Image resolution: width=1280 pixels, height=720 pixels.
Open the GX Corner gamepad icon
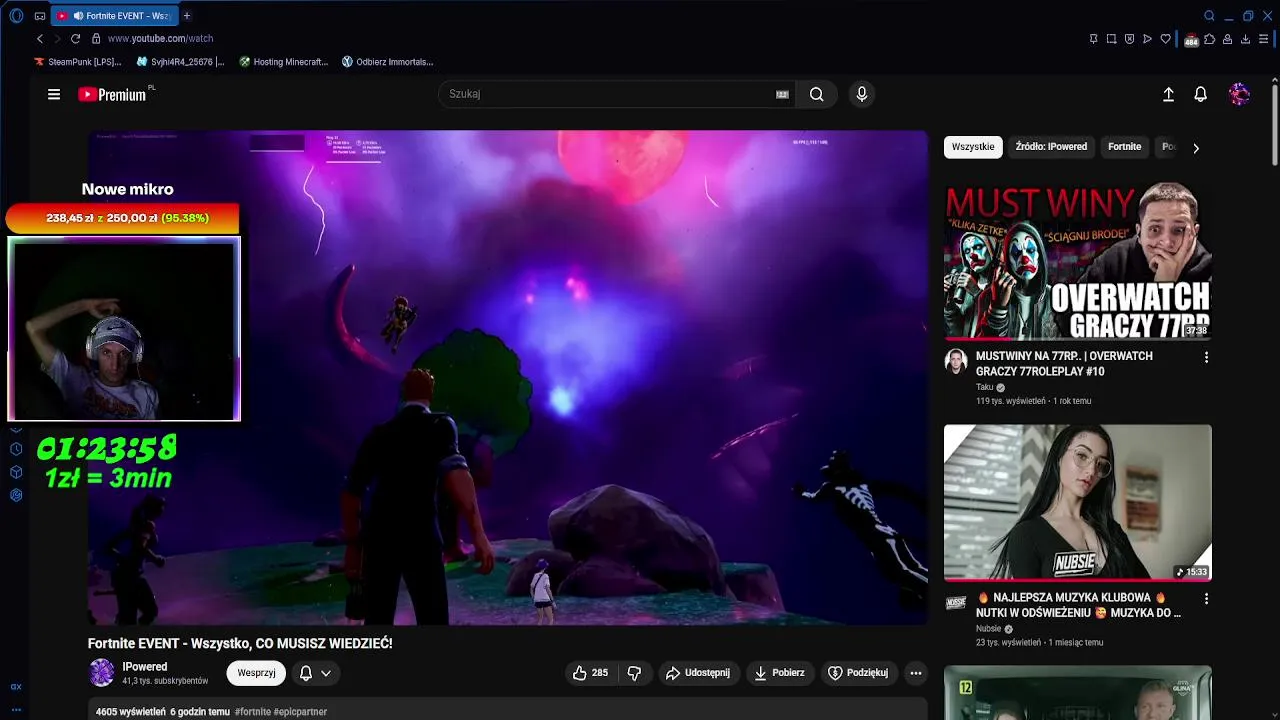tap(40, 16)
